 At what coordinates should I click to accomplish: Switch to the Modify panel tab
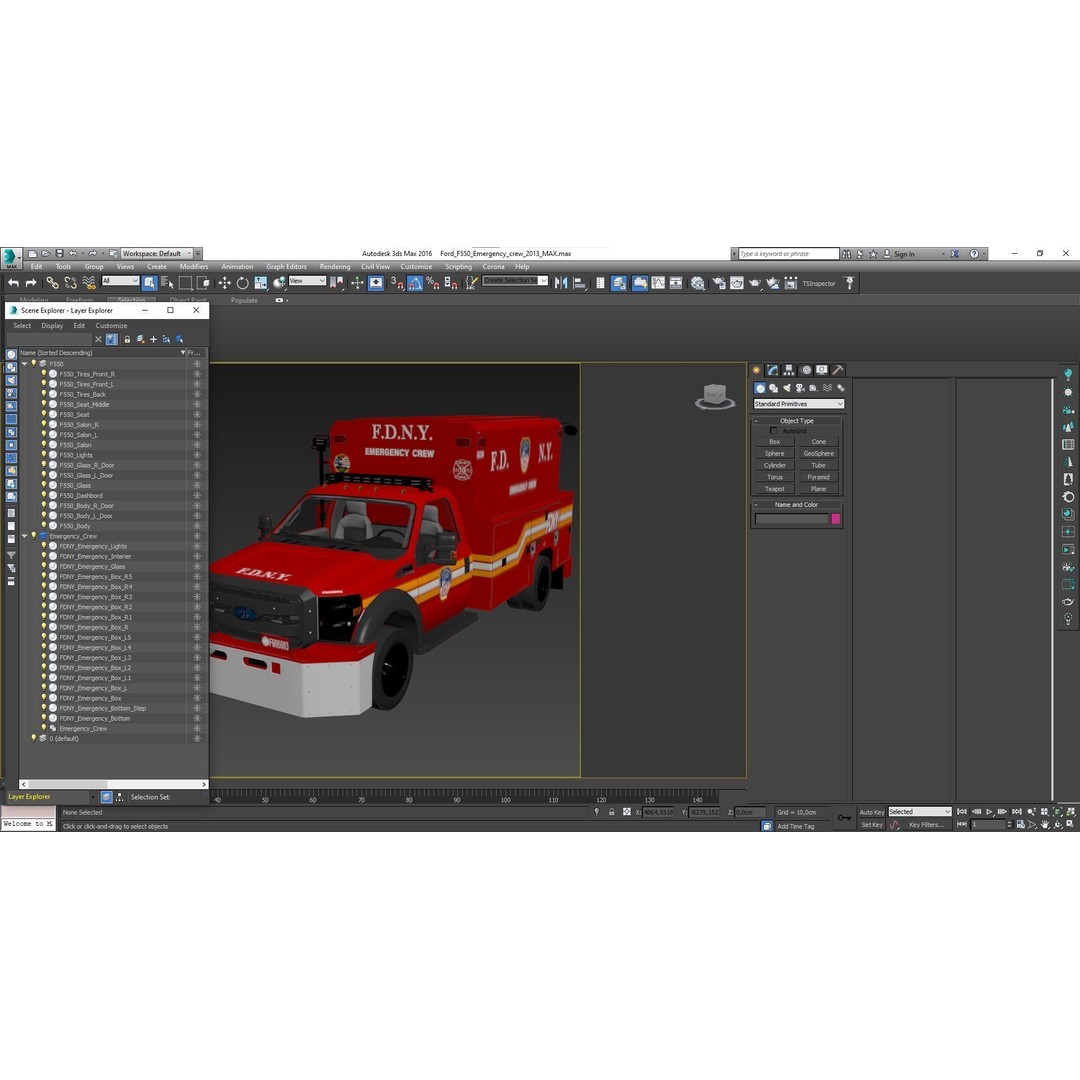pos(773,371)
